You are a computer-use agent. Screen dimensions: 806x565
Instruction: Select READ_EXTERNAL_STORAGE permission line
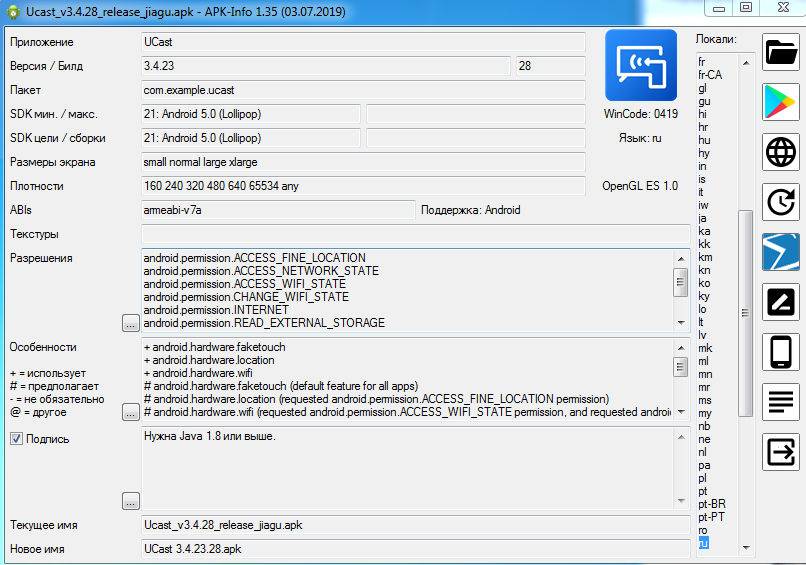[x=264, y=323]
